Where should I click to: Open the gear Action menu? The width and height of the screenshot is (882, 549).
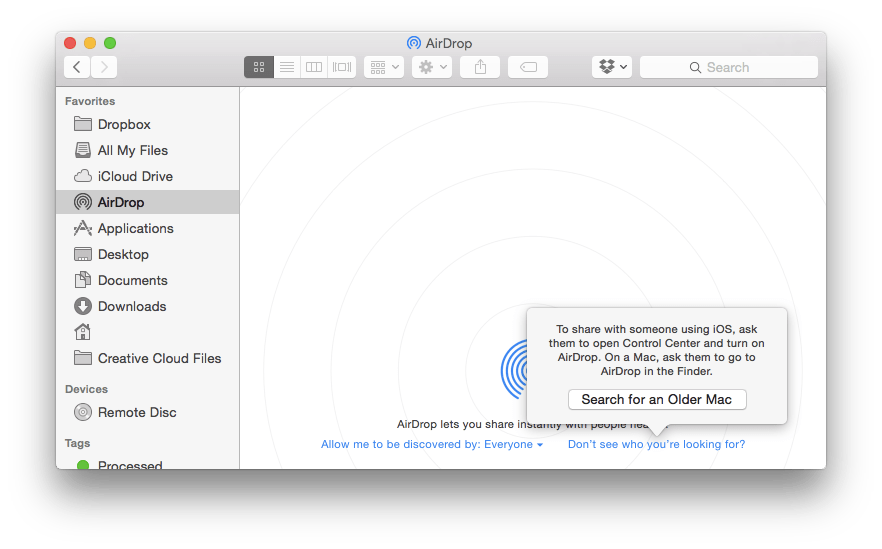pyautogui.click(x=432, y=67)
